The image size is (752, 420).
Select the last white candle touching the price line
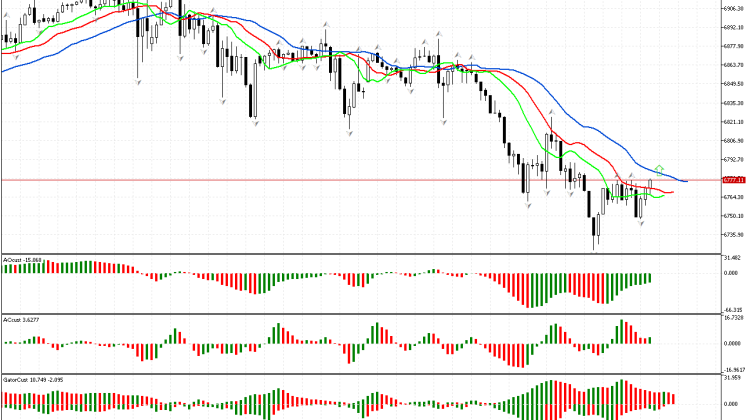click(x=650, y=186)
